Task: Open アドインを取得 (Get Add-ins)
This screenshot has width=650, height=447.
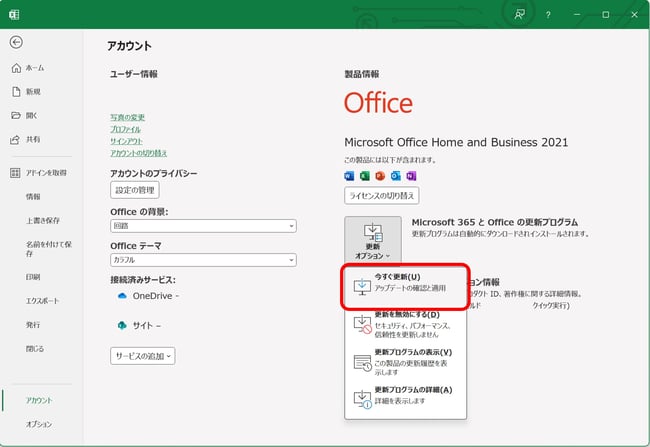Action: [46, 173]
